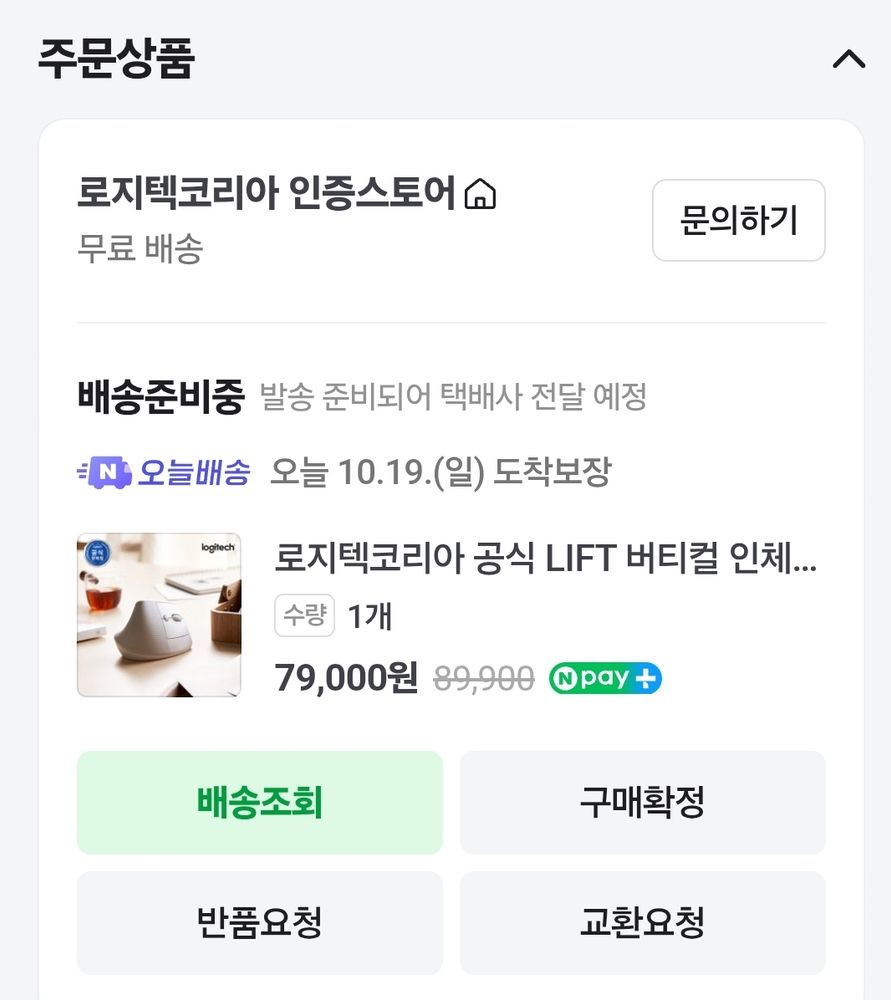Tap the 문의하기 button
Viewport: 891px width, 1000px height.
point(739,220)
